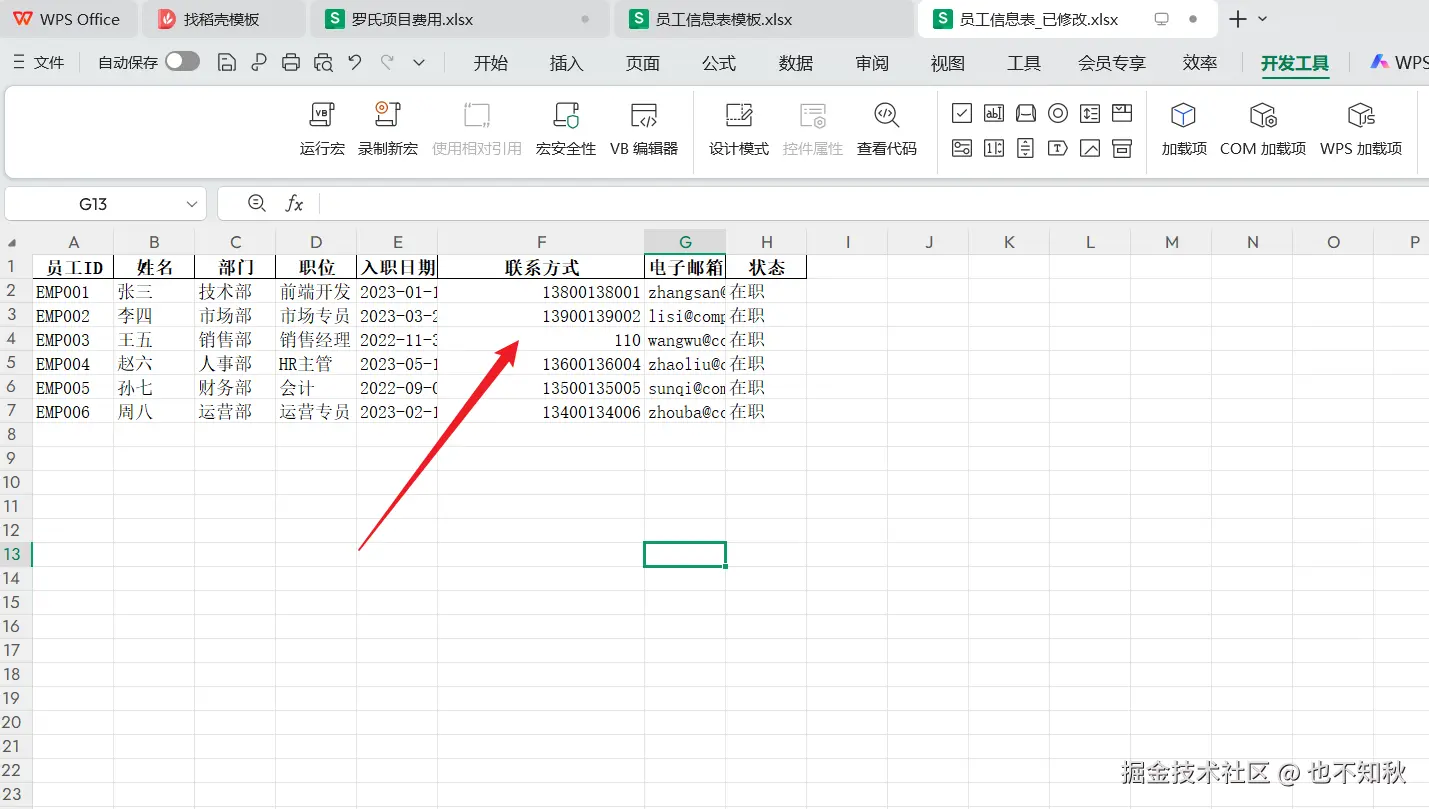Toggle the 自动保存 auto-save switch
Viewport: 1429px width, 809px height.
(182, 62)
